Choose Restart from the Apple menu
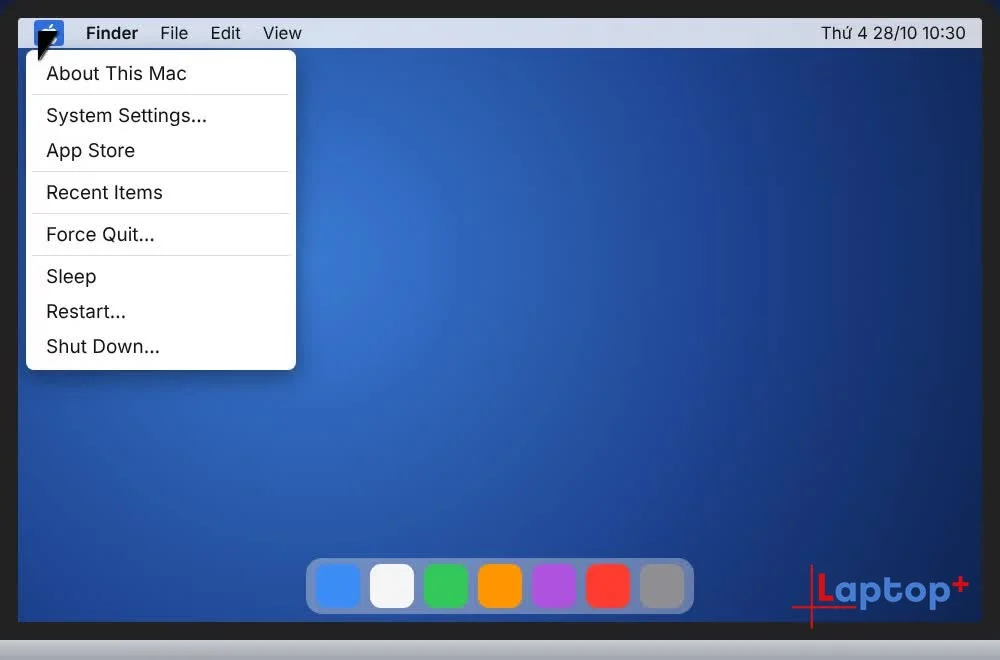Screen dimensions: 1000x660 (x=161, y=312)
